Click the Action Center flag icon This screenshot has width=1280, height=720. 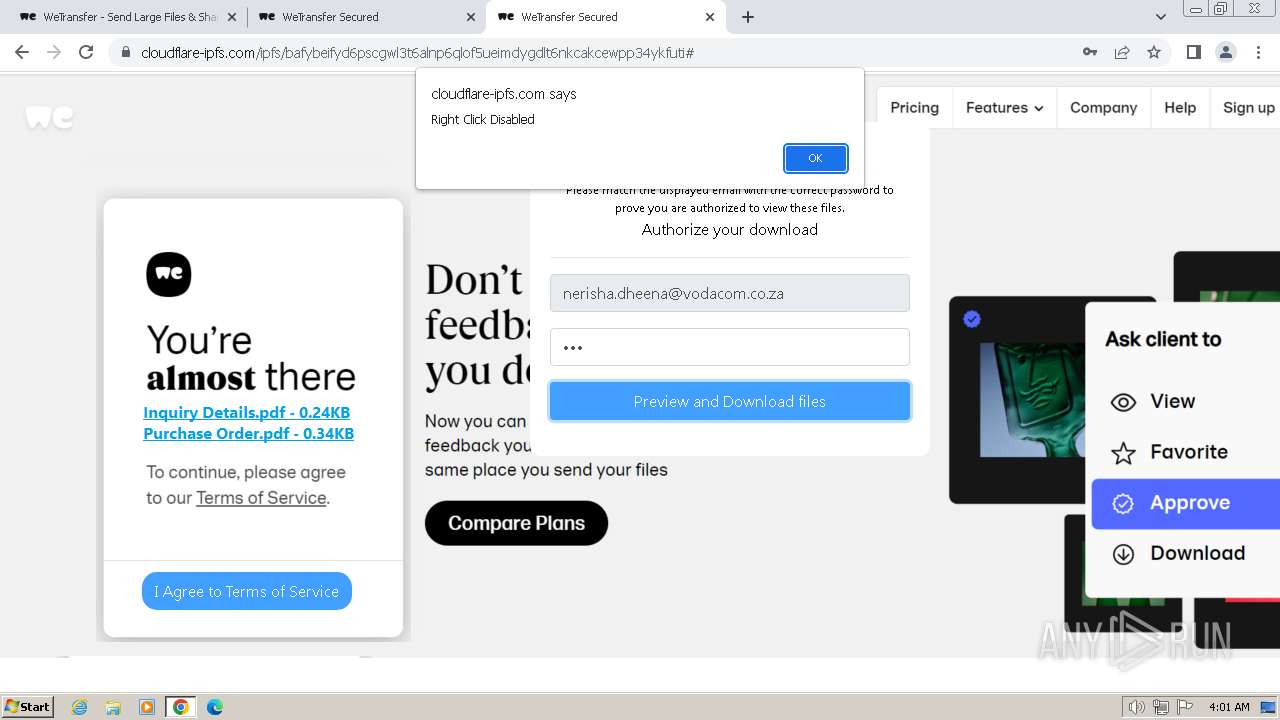pos(1185,707)
